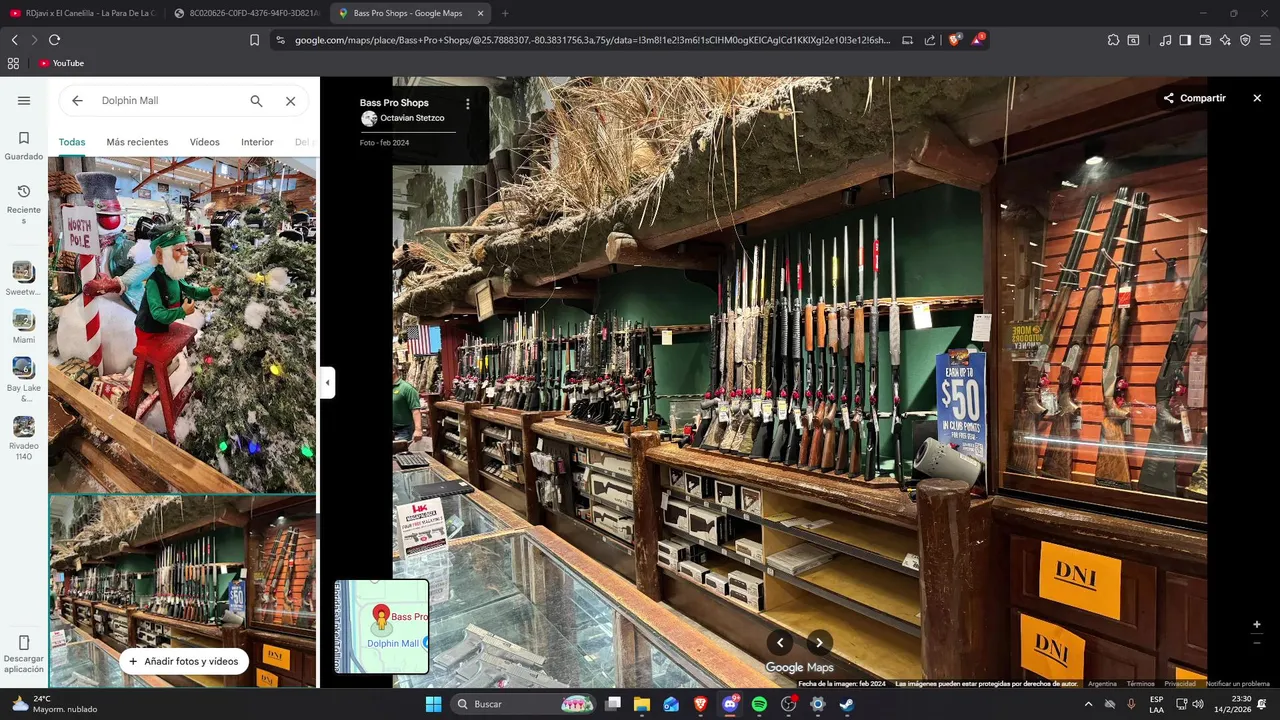Clear the Dolphin Mall search text
The image size is (1280, 720).
pyautogui.click(x=290, y=101)
